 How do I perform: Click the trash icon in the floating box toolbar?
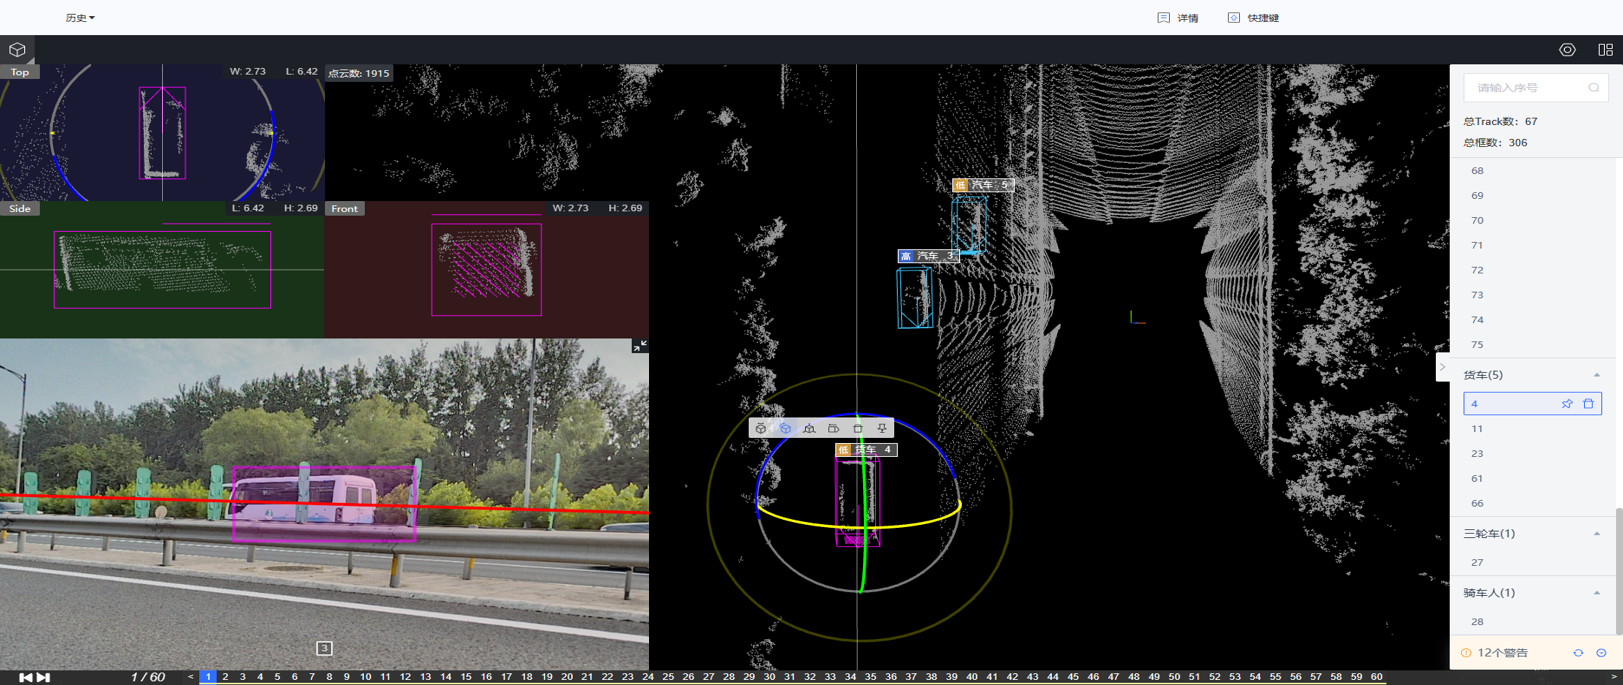click(x=857, y=428)
